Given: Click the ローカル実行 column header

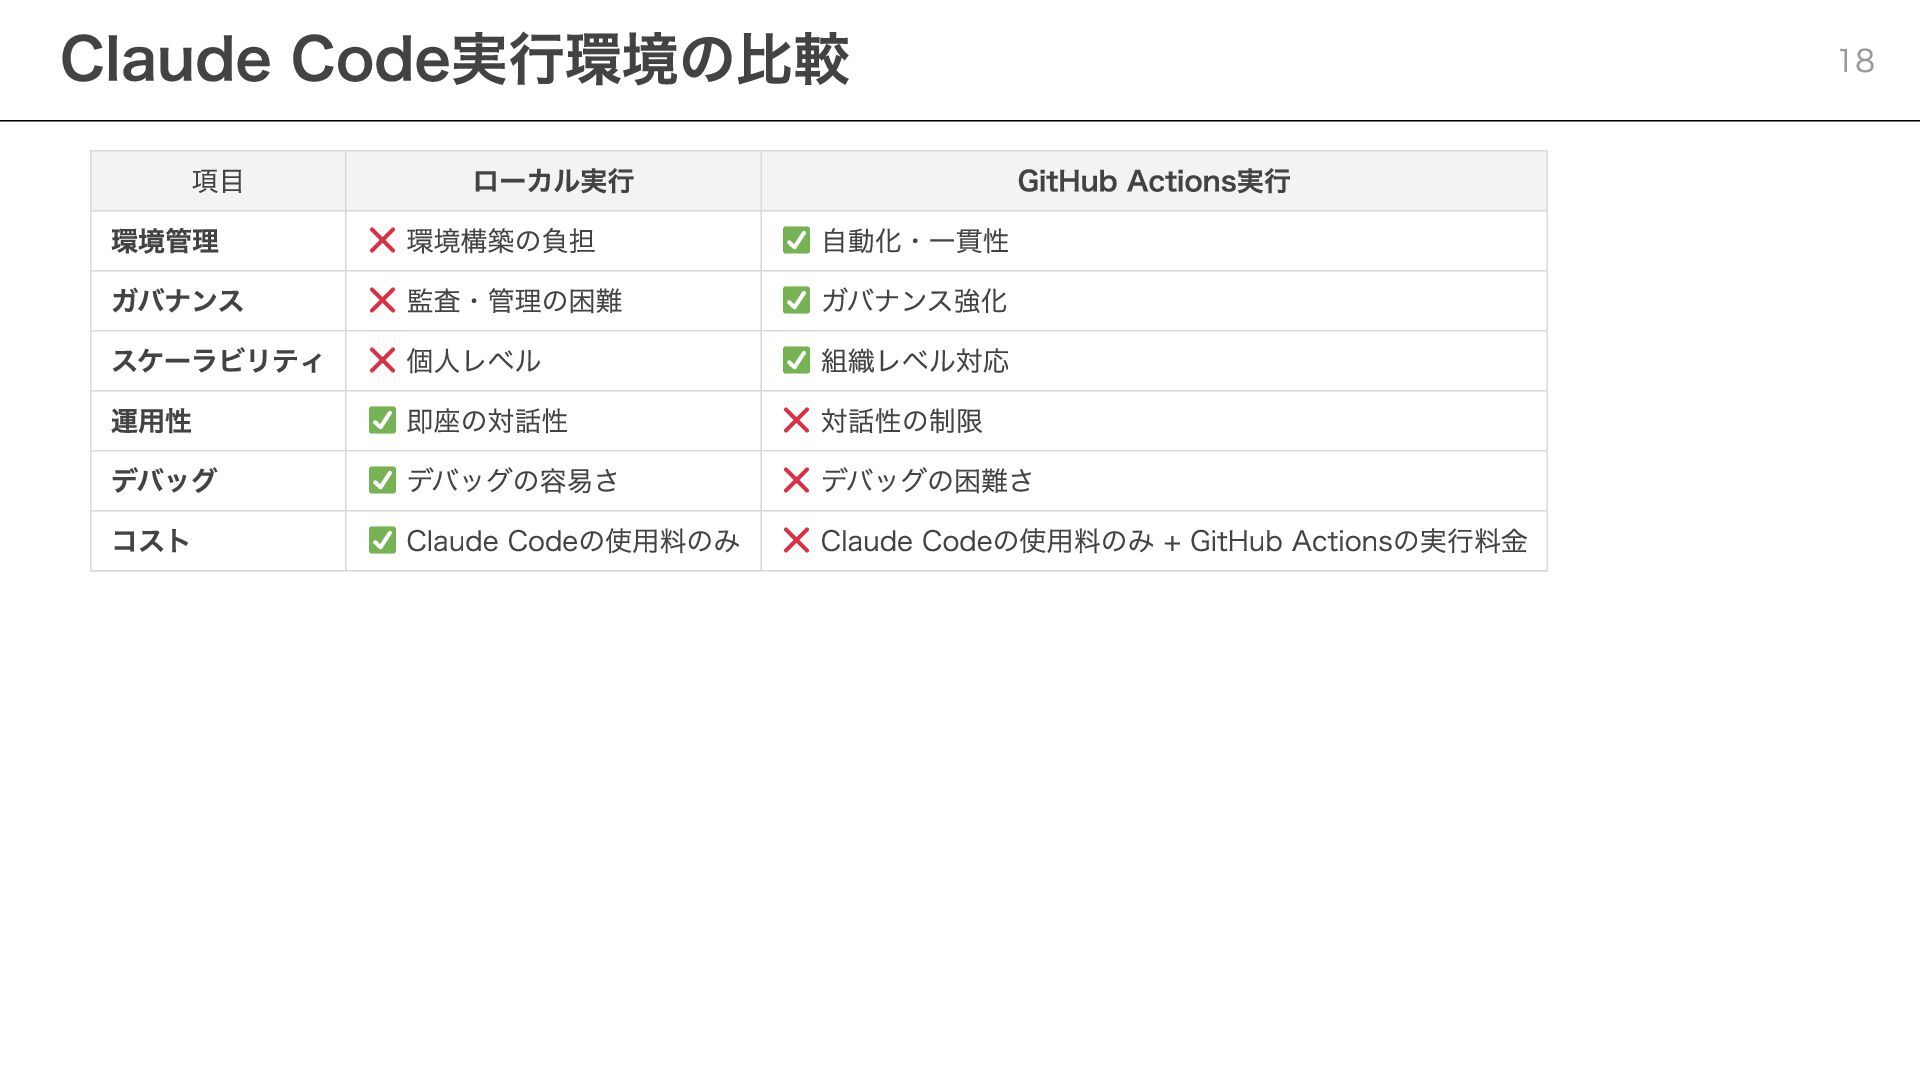Looking at the screenshot, I should (x=552, y=181).
